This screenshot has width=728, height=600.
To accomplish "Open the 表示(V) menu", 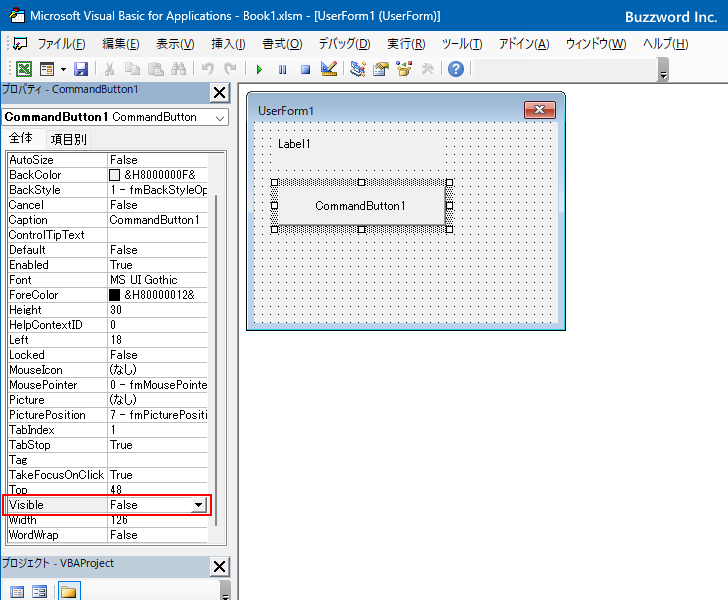I will coord(175,44).
